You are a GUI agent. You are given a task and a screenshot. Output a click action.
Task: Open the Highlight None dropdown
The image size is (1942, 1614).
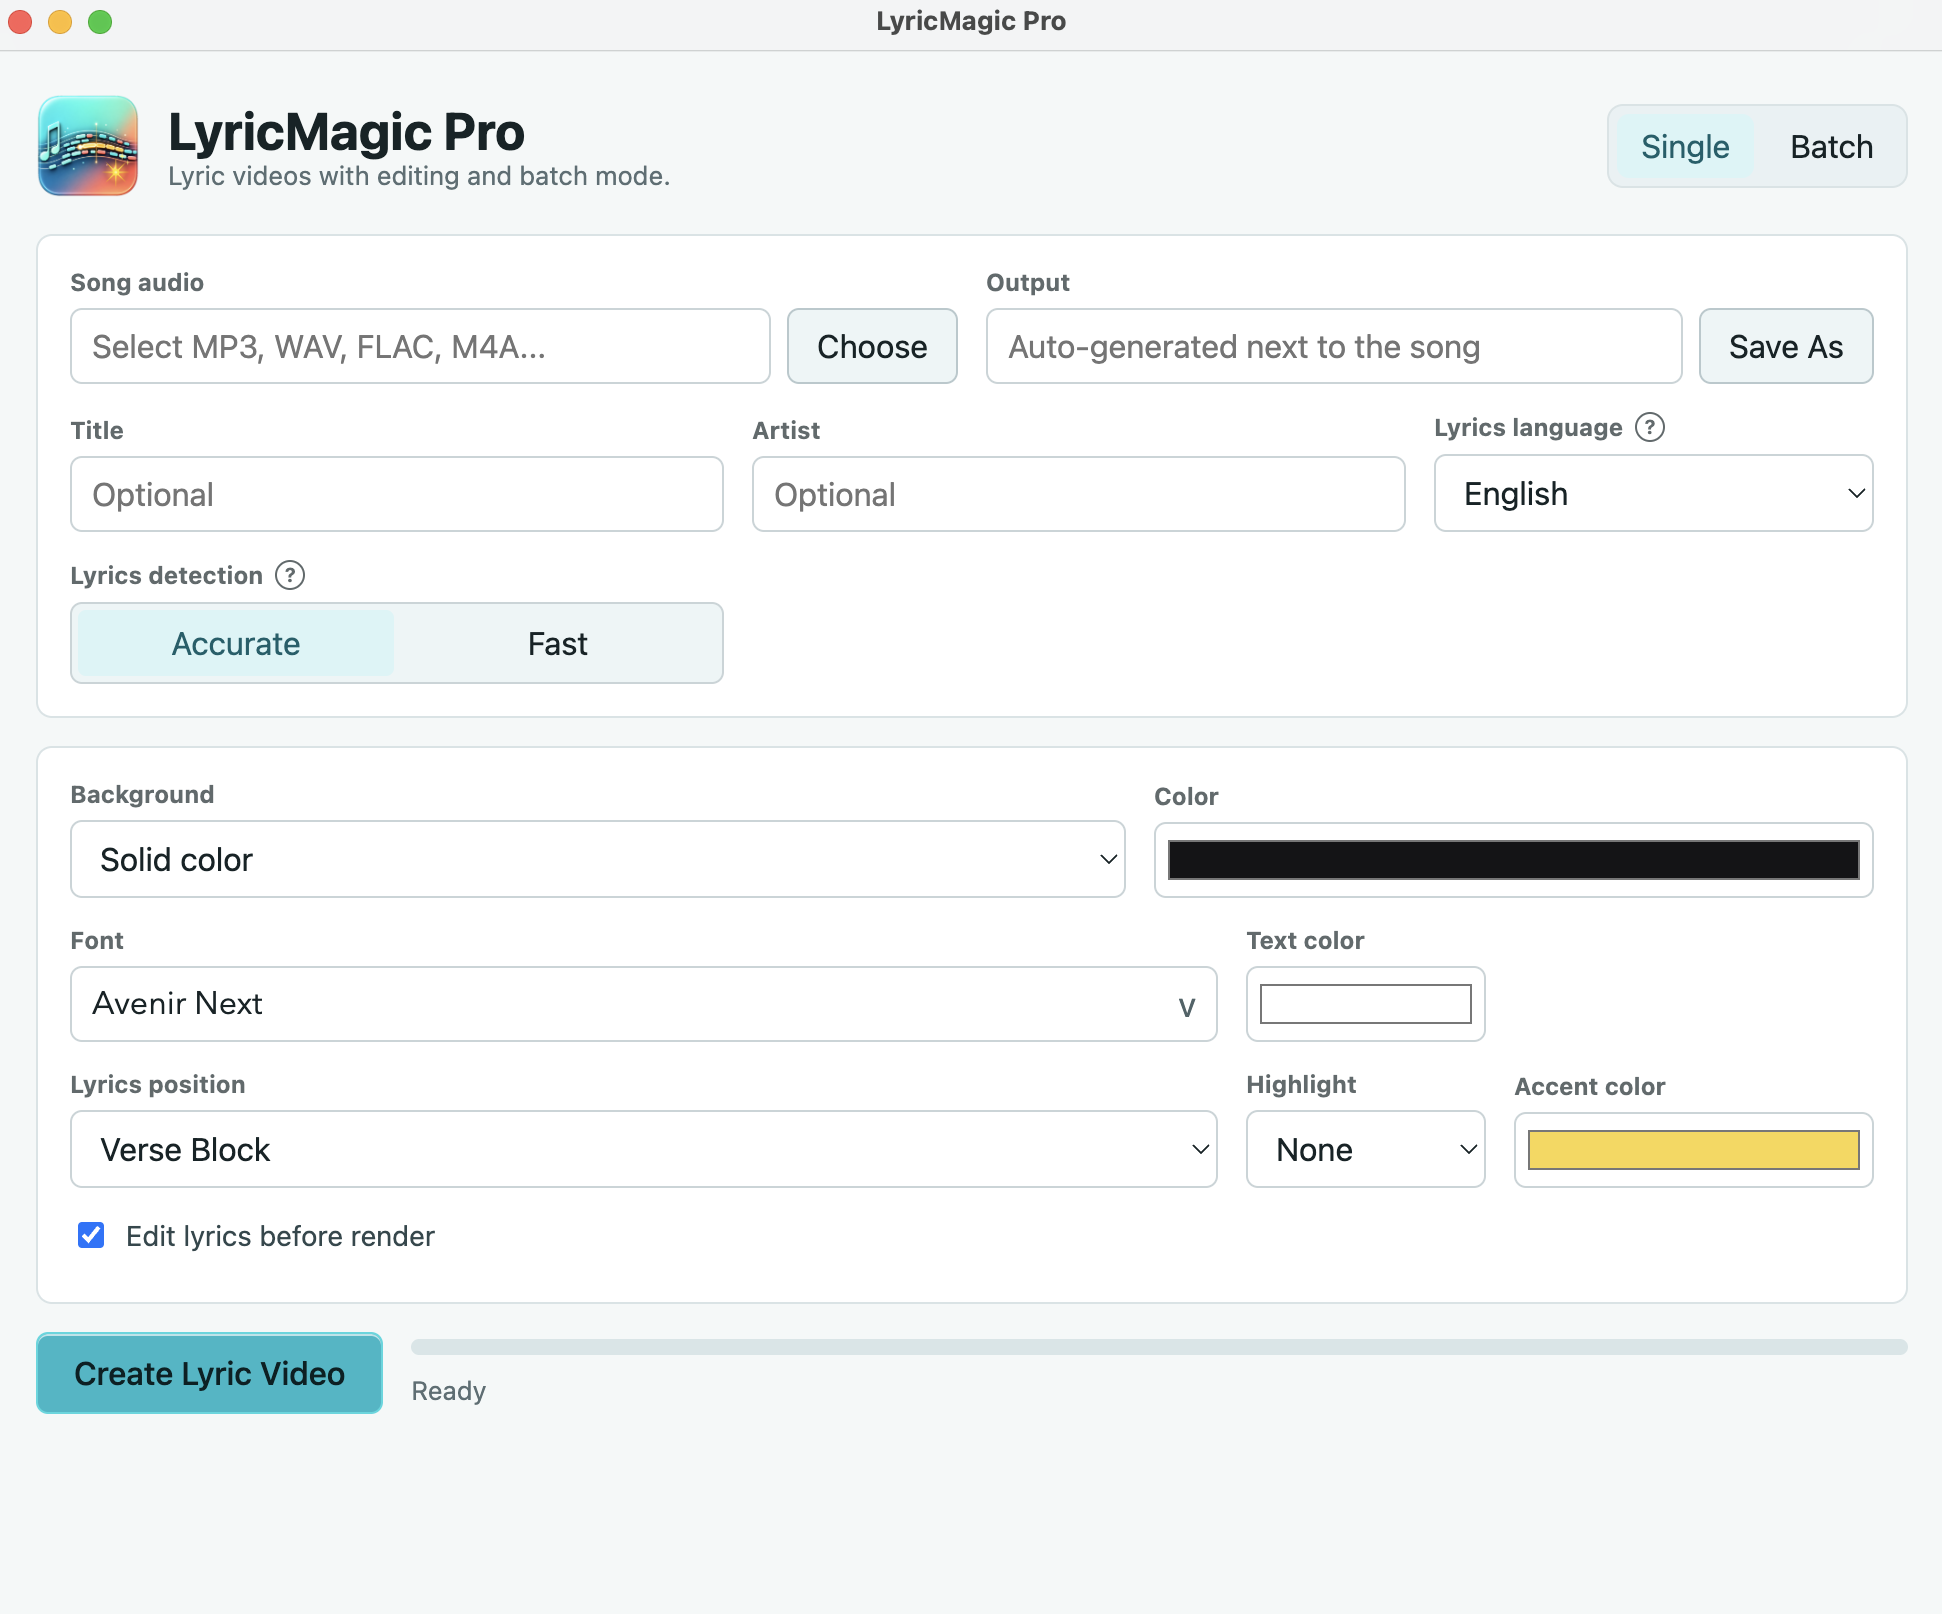click(1365, 1149)
